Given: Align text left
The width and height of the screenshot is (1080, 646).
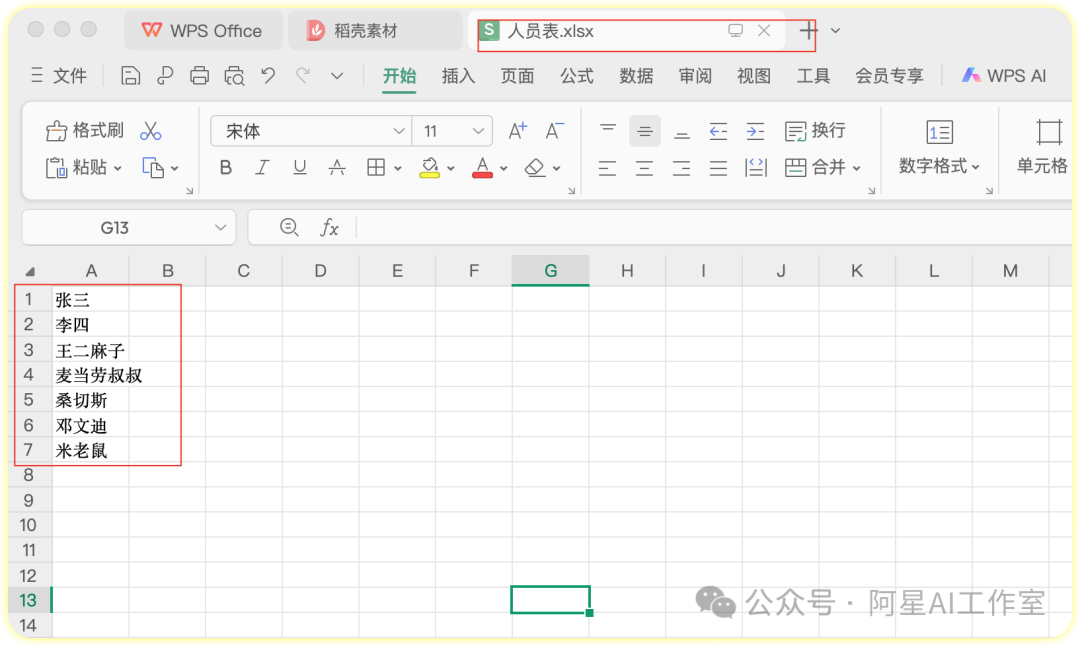Looking at the screenshot, I should point(608,167).
